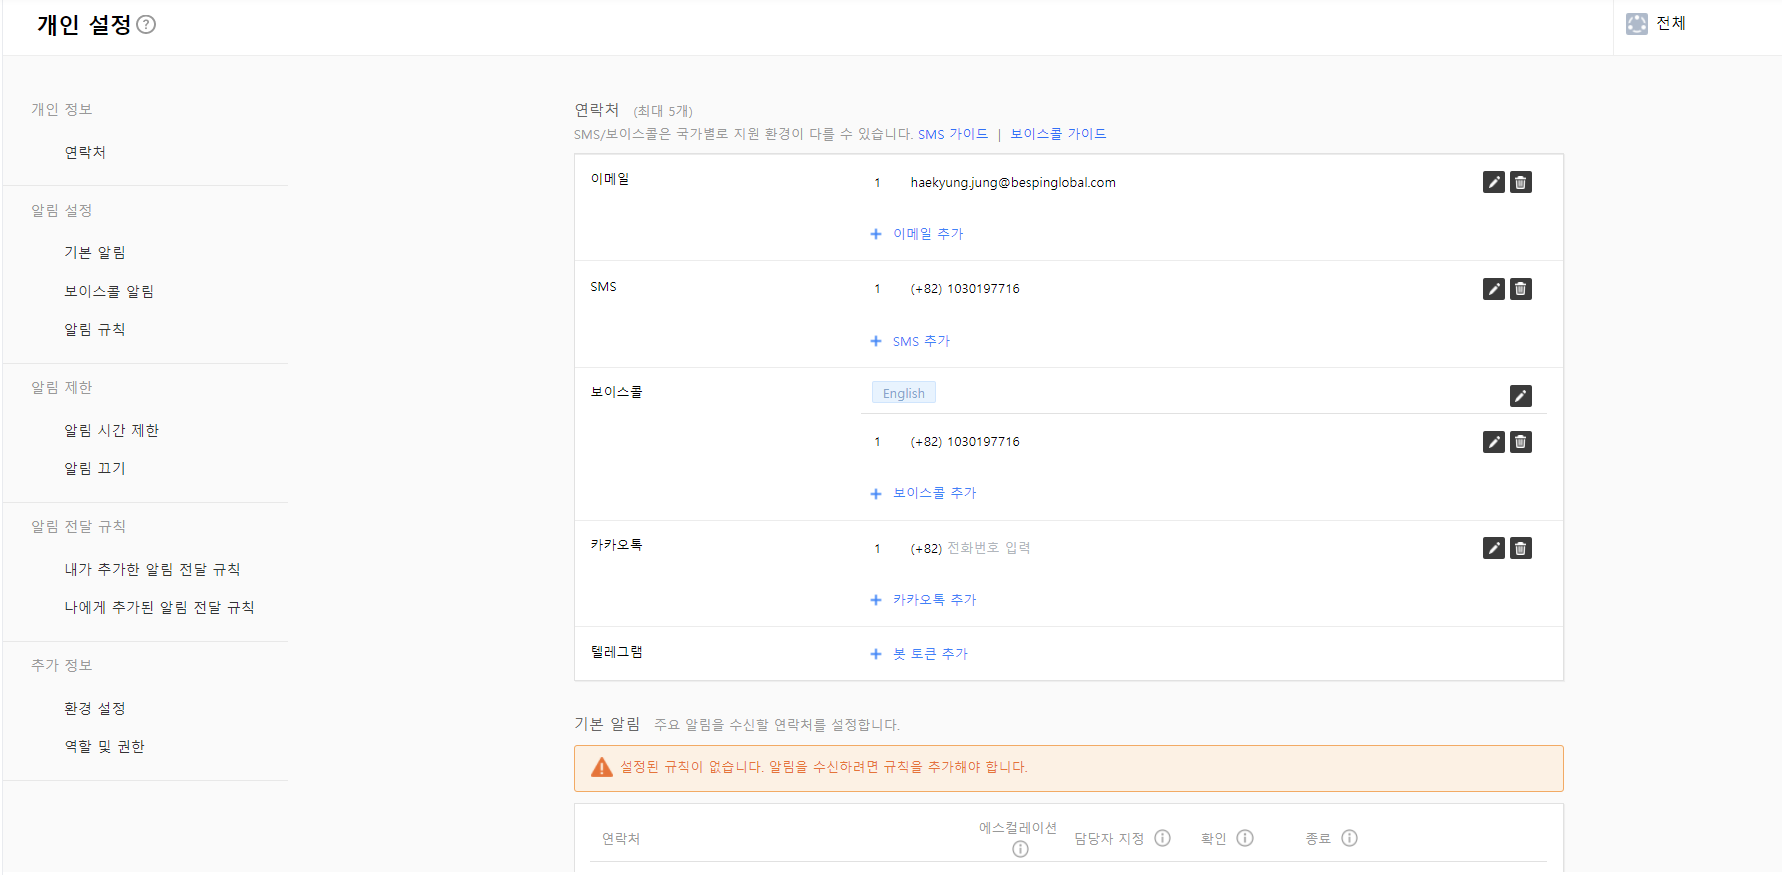This screenshot has width=1782, height=875.
Task: Open the 전체 selector at top right
Action: point(1657,24)
